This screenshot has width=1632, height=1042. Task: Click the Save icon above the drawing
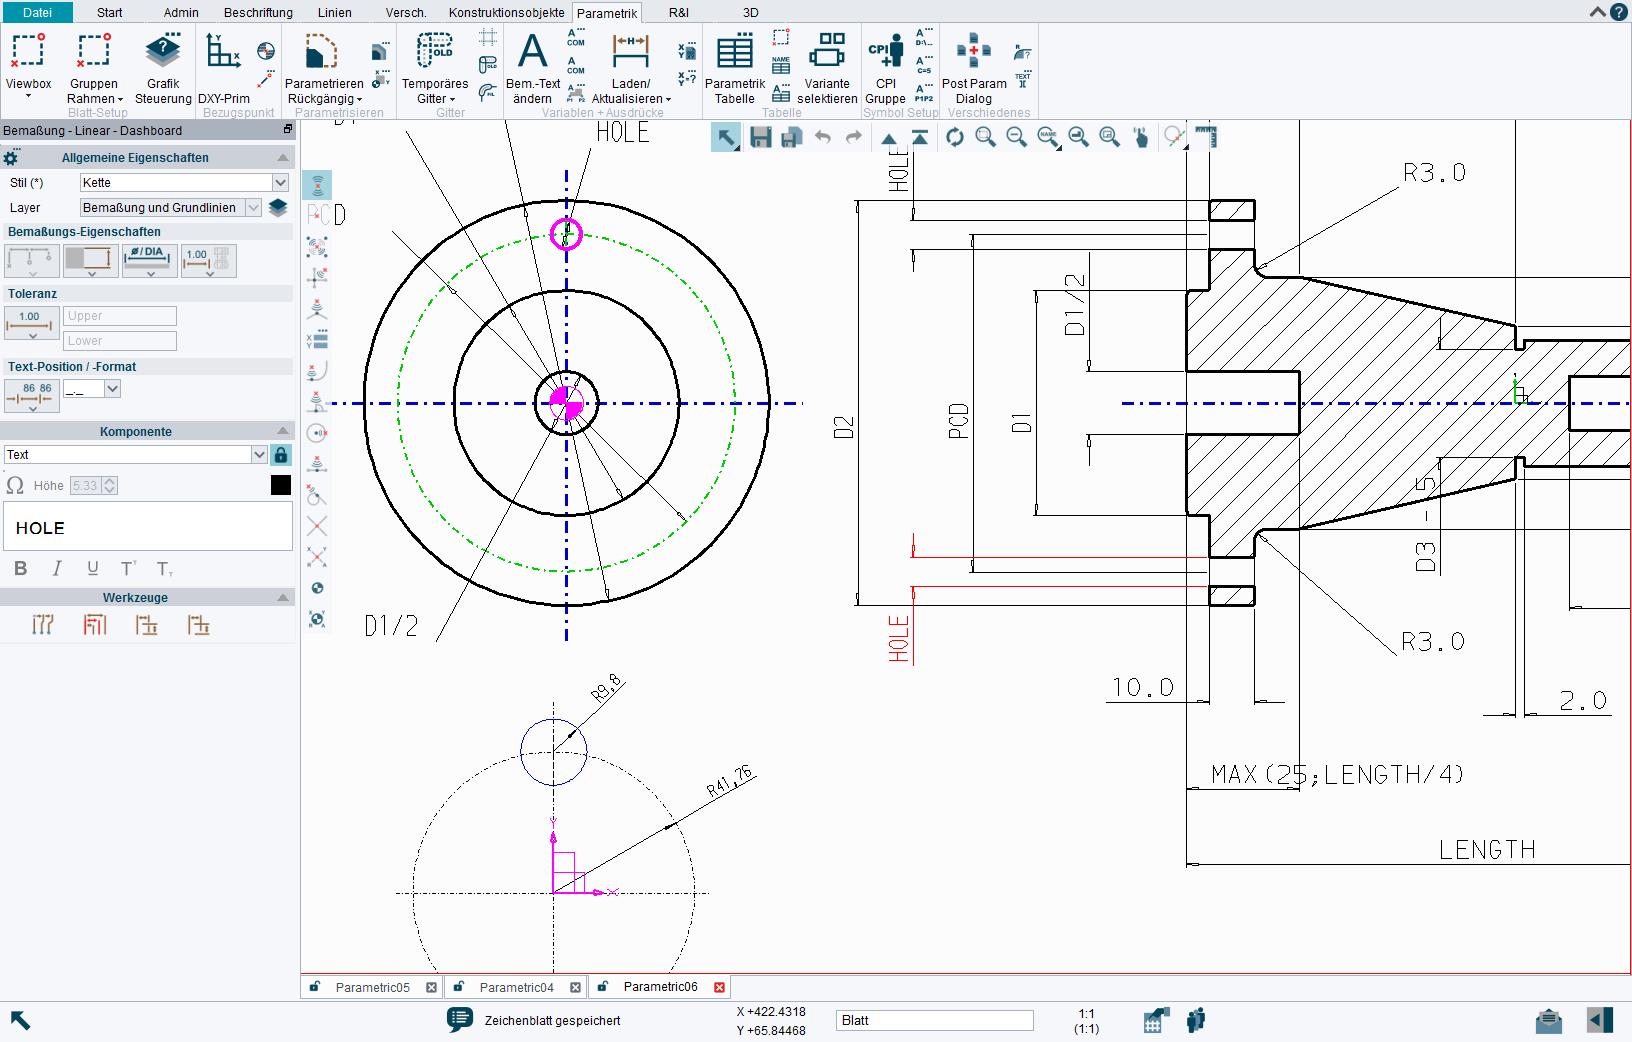point(760,137)
